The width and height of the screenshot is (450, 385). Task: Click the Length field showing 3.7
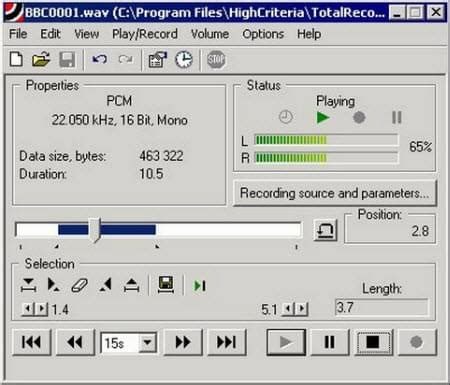tap(381, 307)
